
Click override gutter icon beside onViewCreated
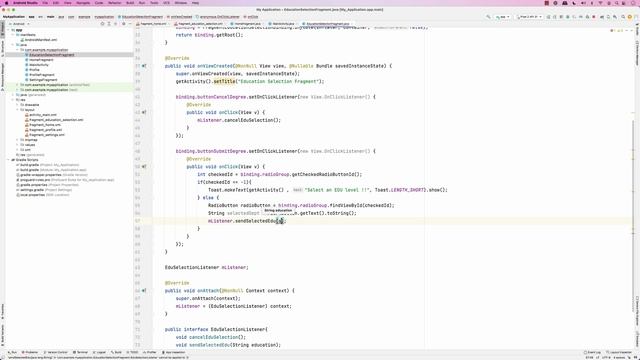(x=144, y=66)
